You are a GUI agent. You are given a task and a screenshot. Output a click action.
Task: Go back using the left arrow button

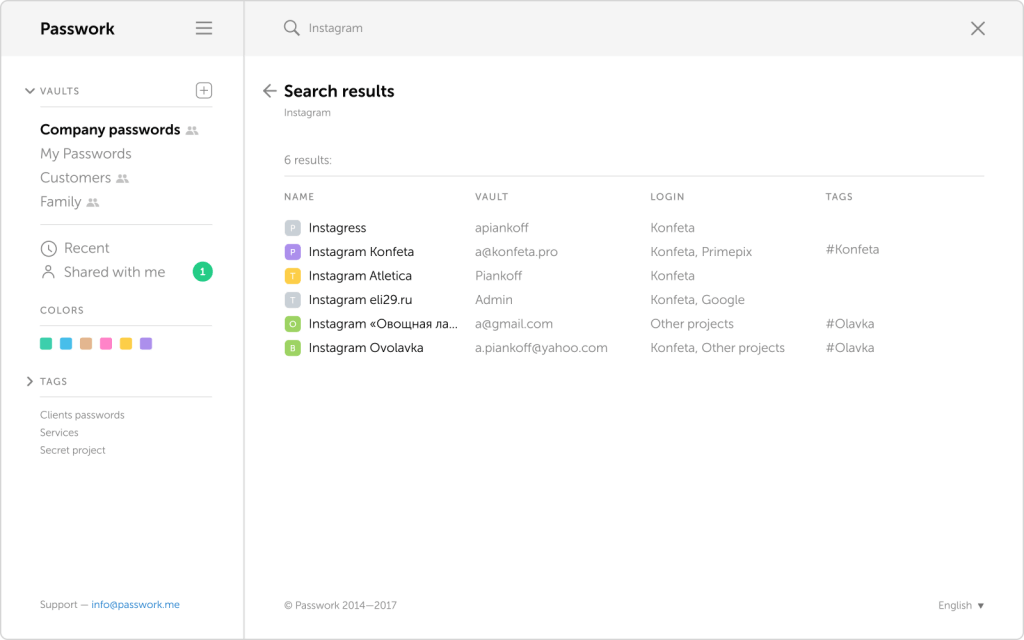point(269,90)
